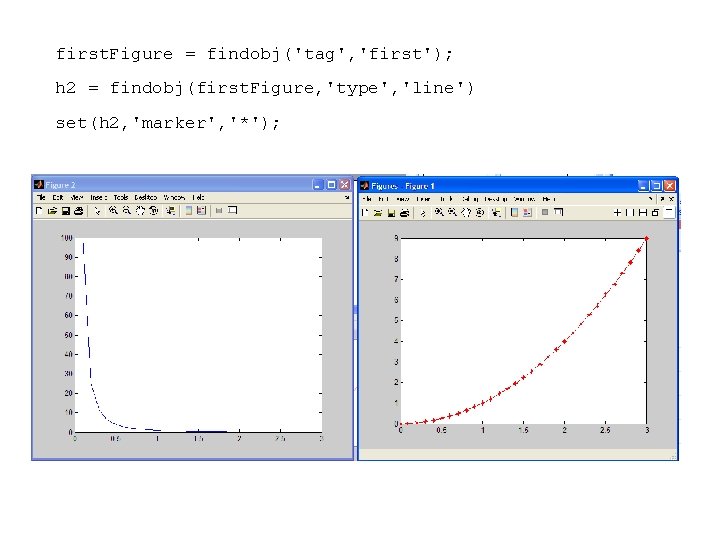The width and height of the screenshot is (720, 540).
Task: Click Show Plot Tools icon in Figure 2
Action: pos(233,210)
